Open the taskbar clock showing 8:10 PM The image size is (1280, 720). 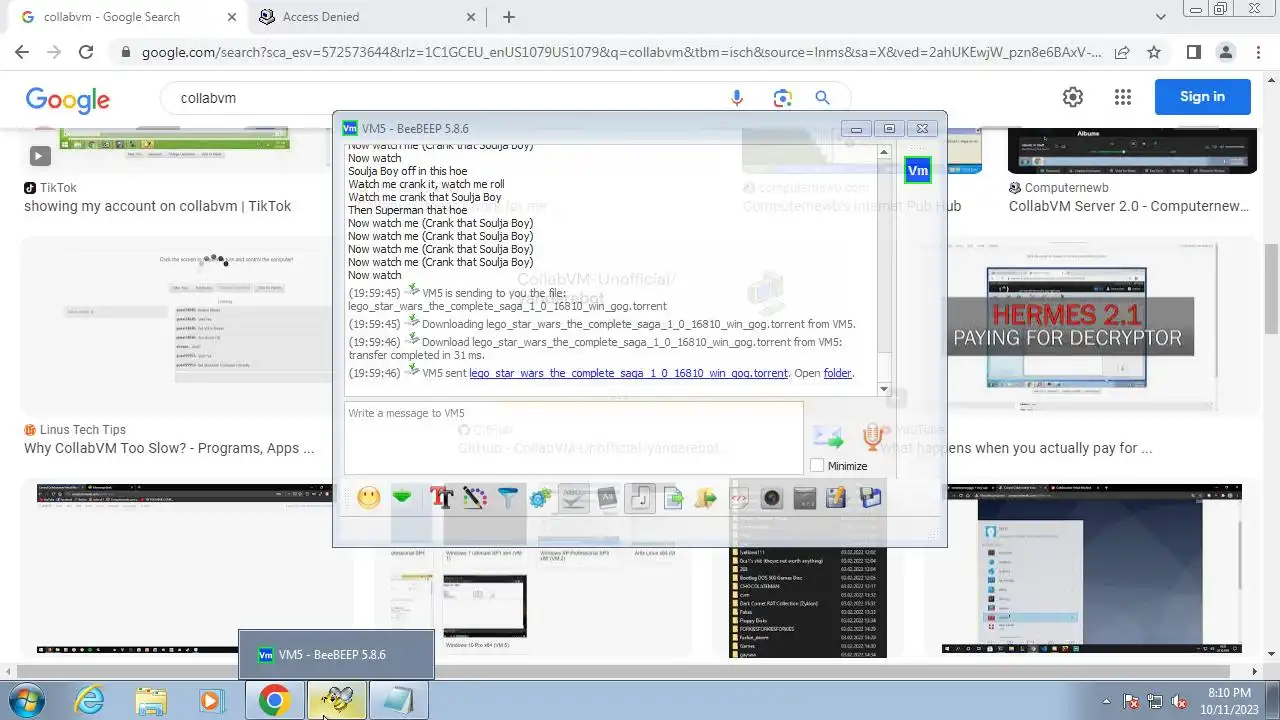(1229, 700)
